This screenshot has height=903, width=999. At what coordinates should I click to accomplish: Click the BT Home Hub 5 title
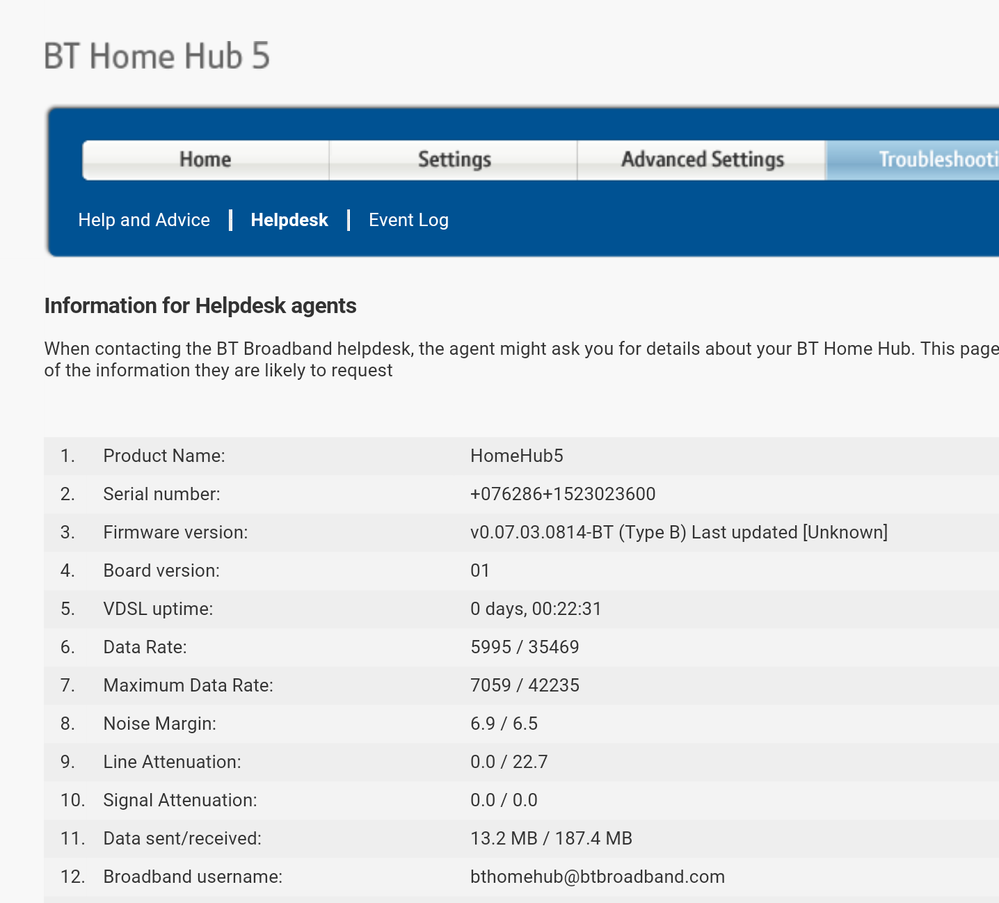click(x=157, y=56)
